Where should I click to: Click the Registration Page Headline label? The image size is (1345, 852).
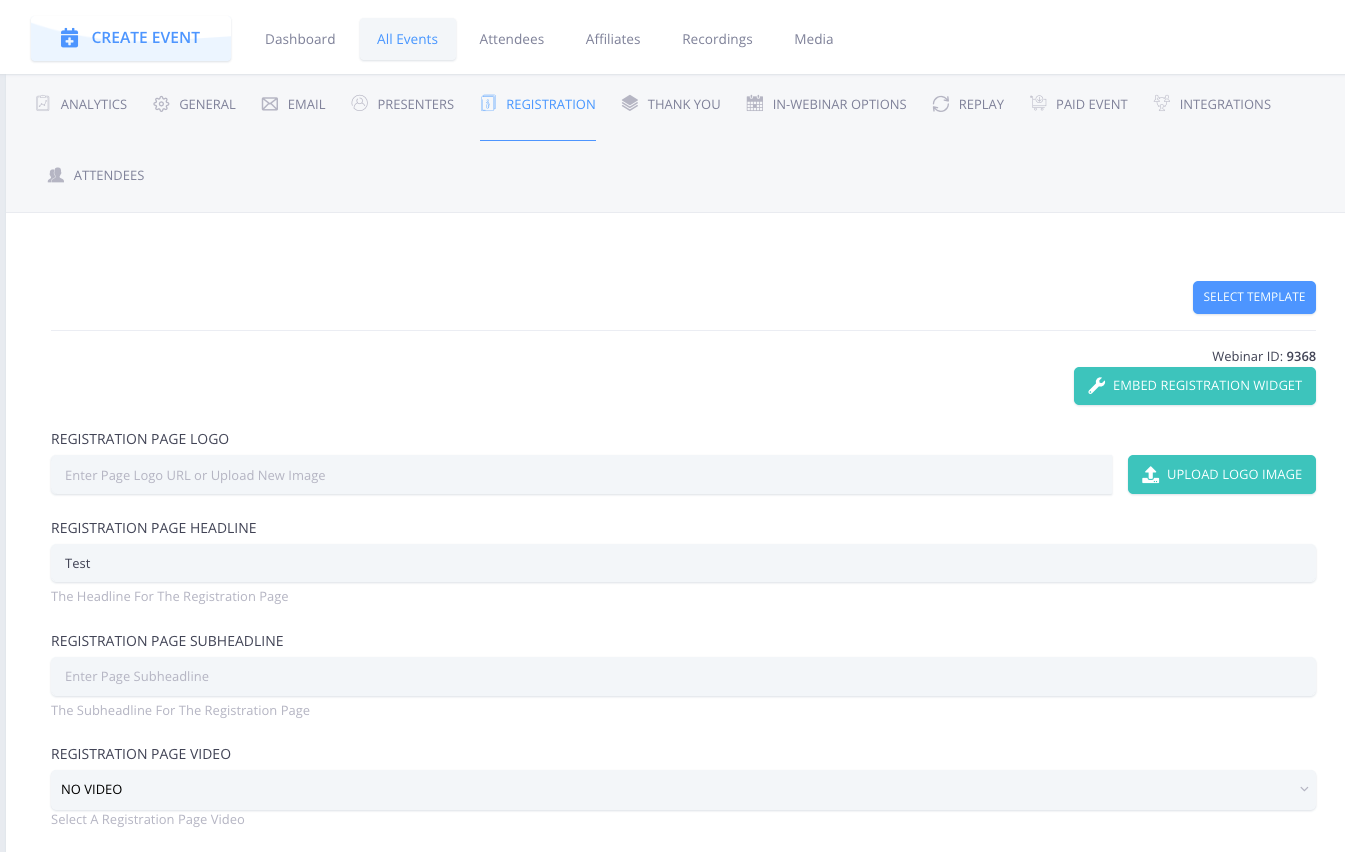pyautogui.click(x=154, y=528)
